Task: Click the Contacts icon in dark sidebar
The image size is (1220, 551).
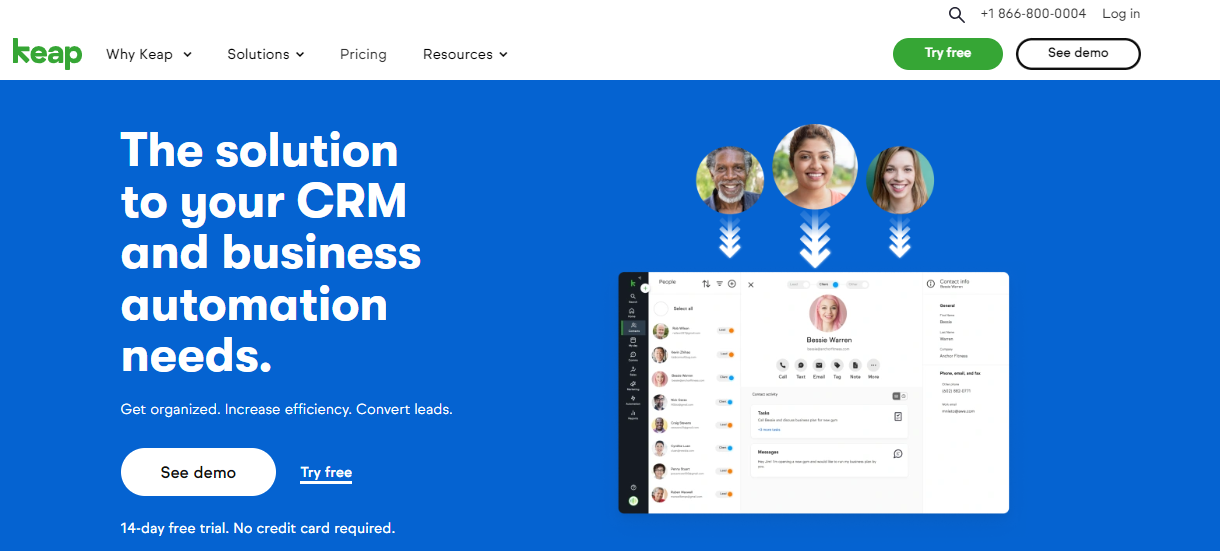Action: 633,326
